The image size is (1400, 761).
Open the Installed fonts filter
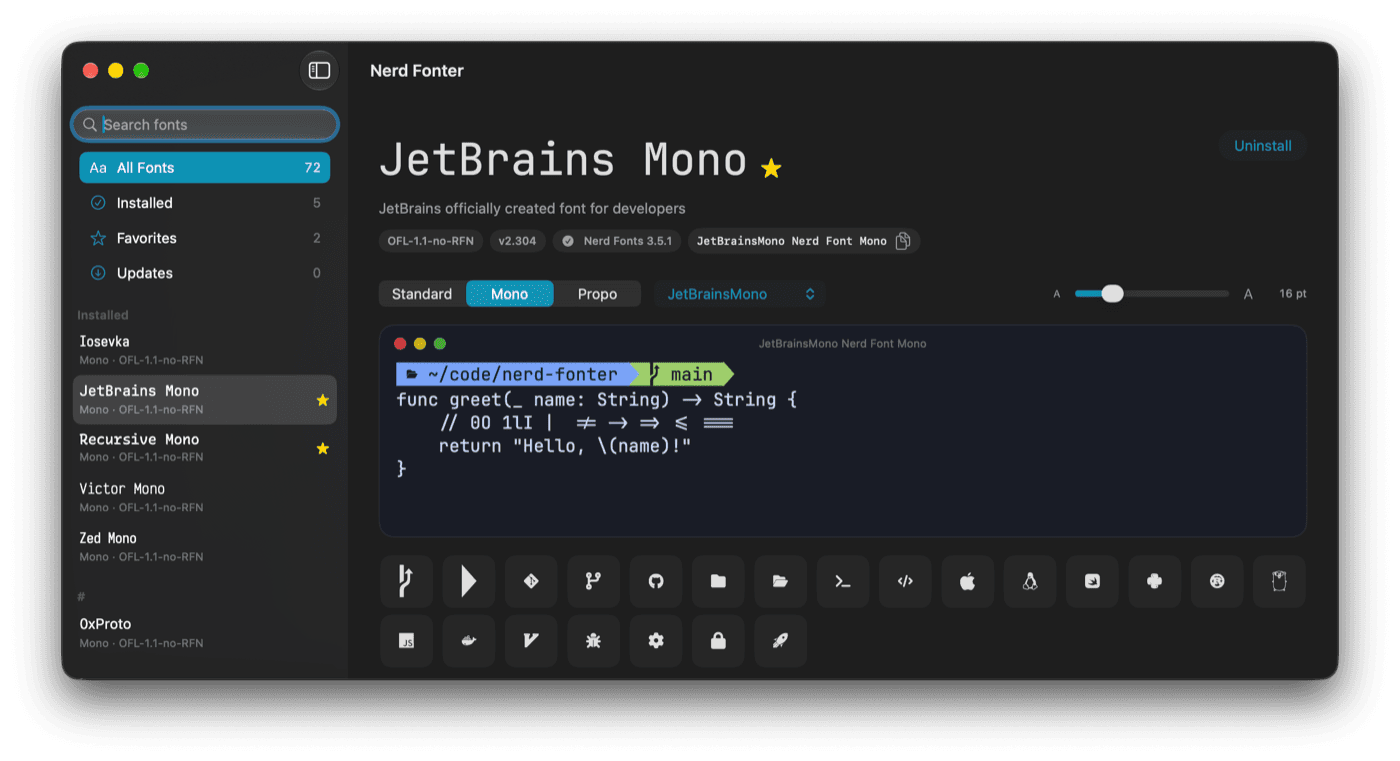pos(205,203)
